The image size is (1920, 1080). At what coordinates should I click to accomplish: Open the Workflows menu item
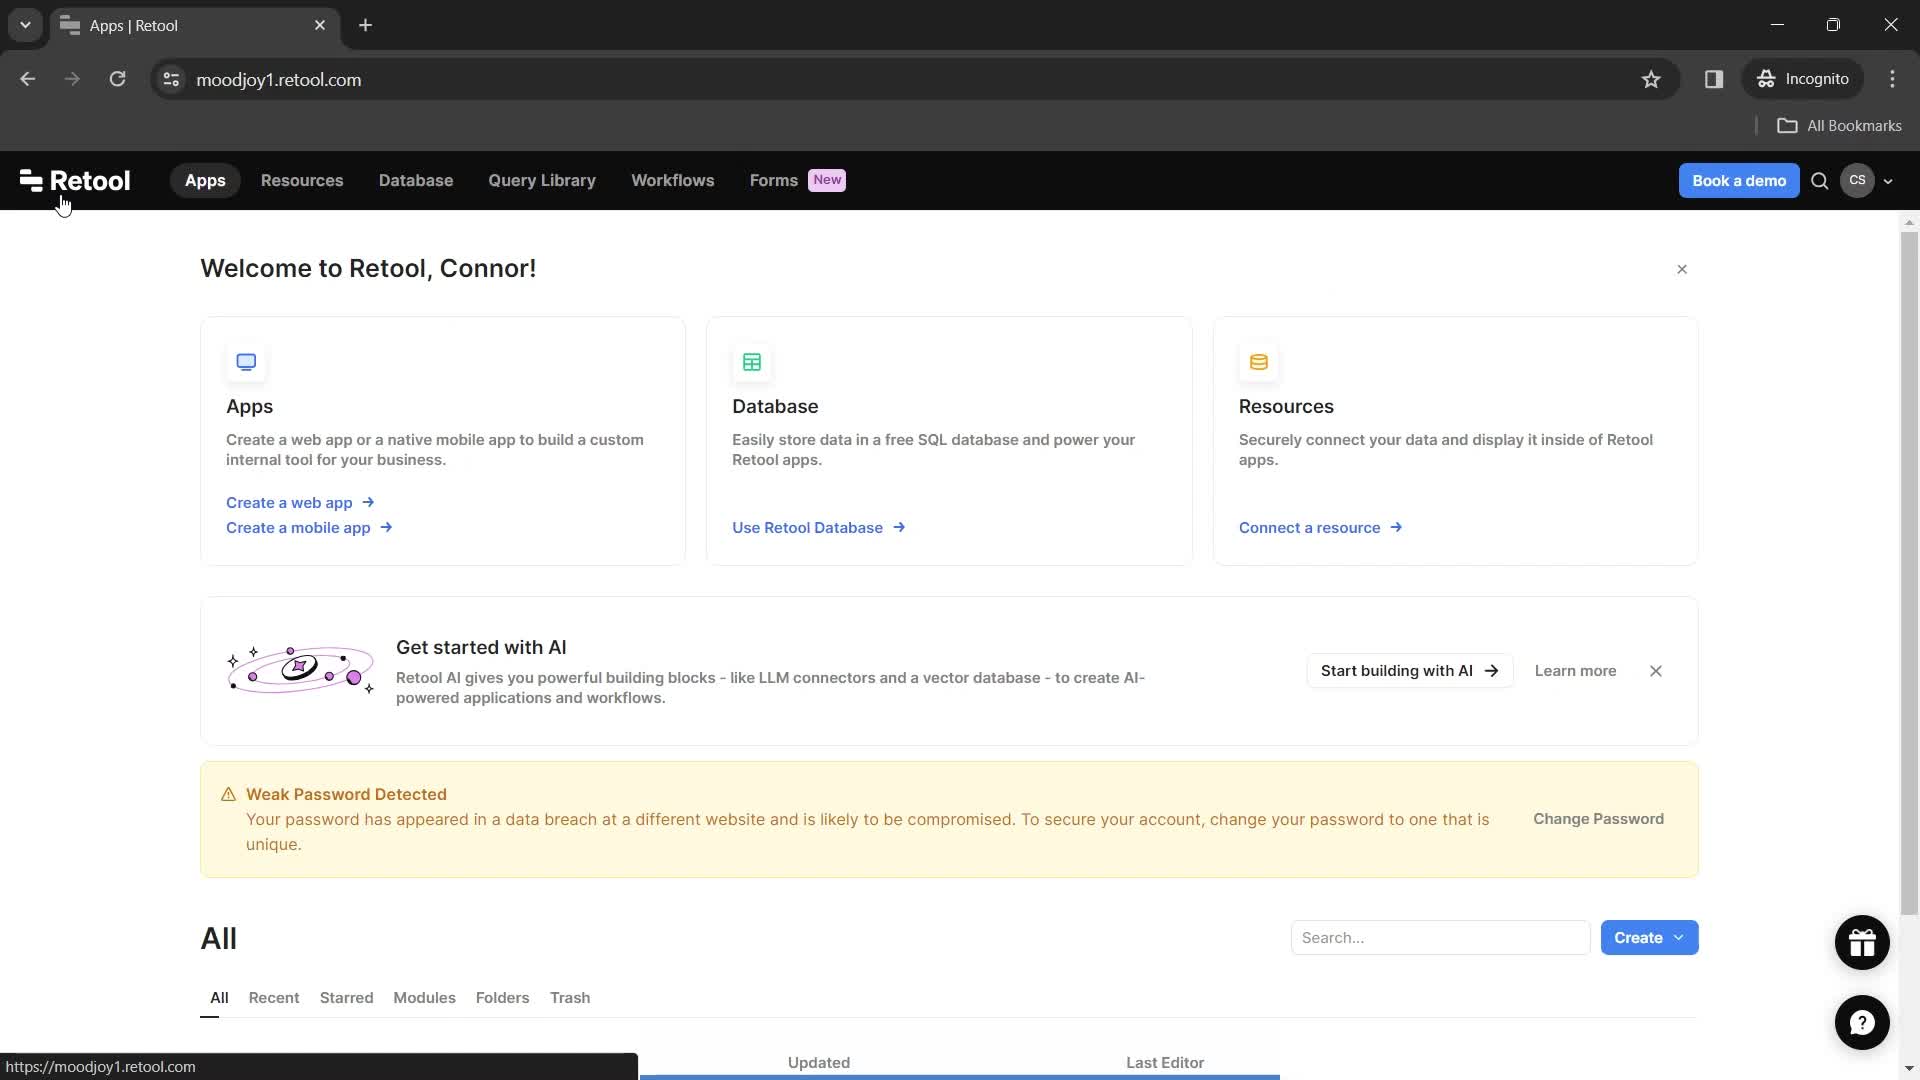673,179
